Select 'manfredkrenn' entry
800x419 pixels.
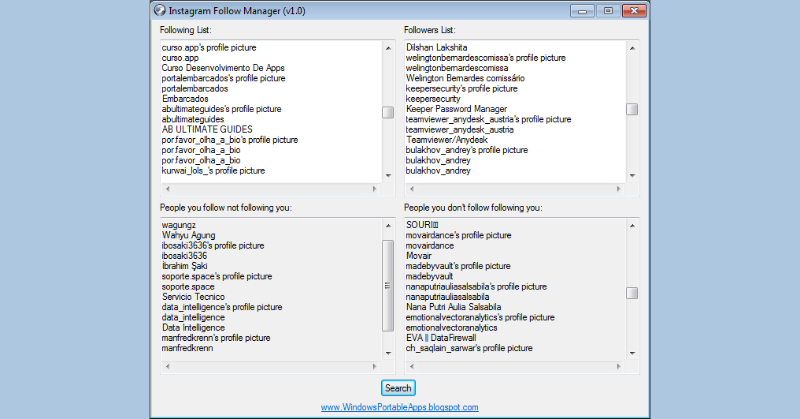[x=187, y=348]
